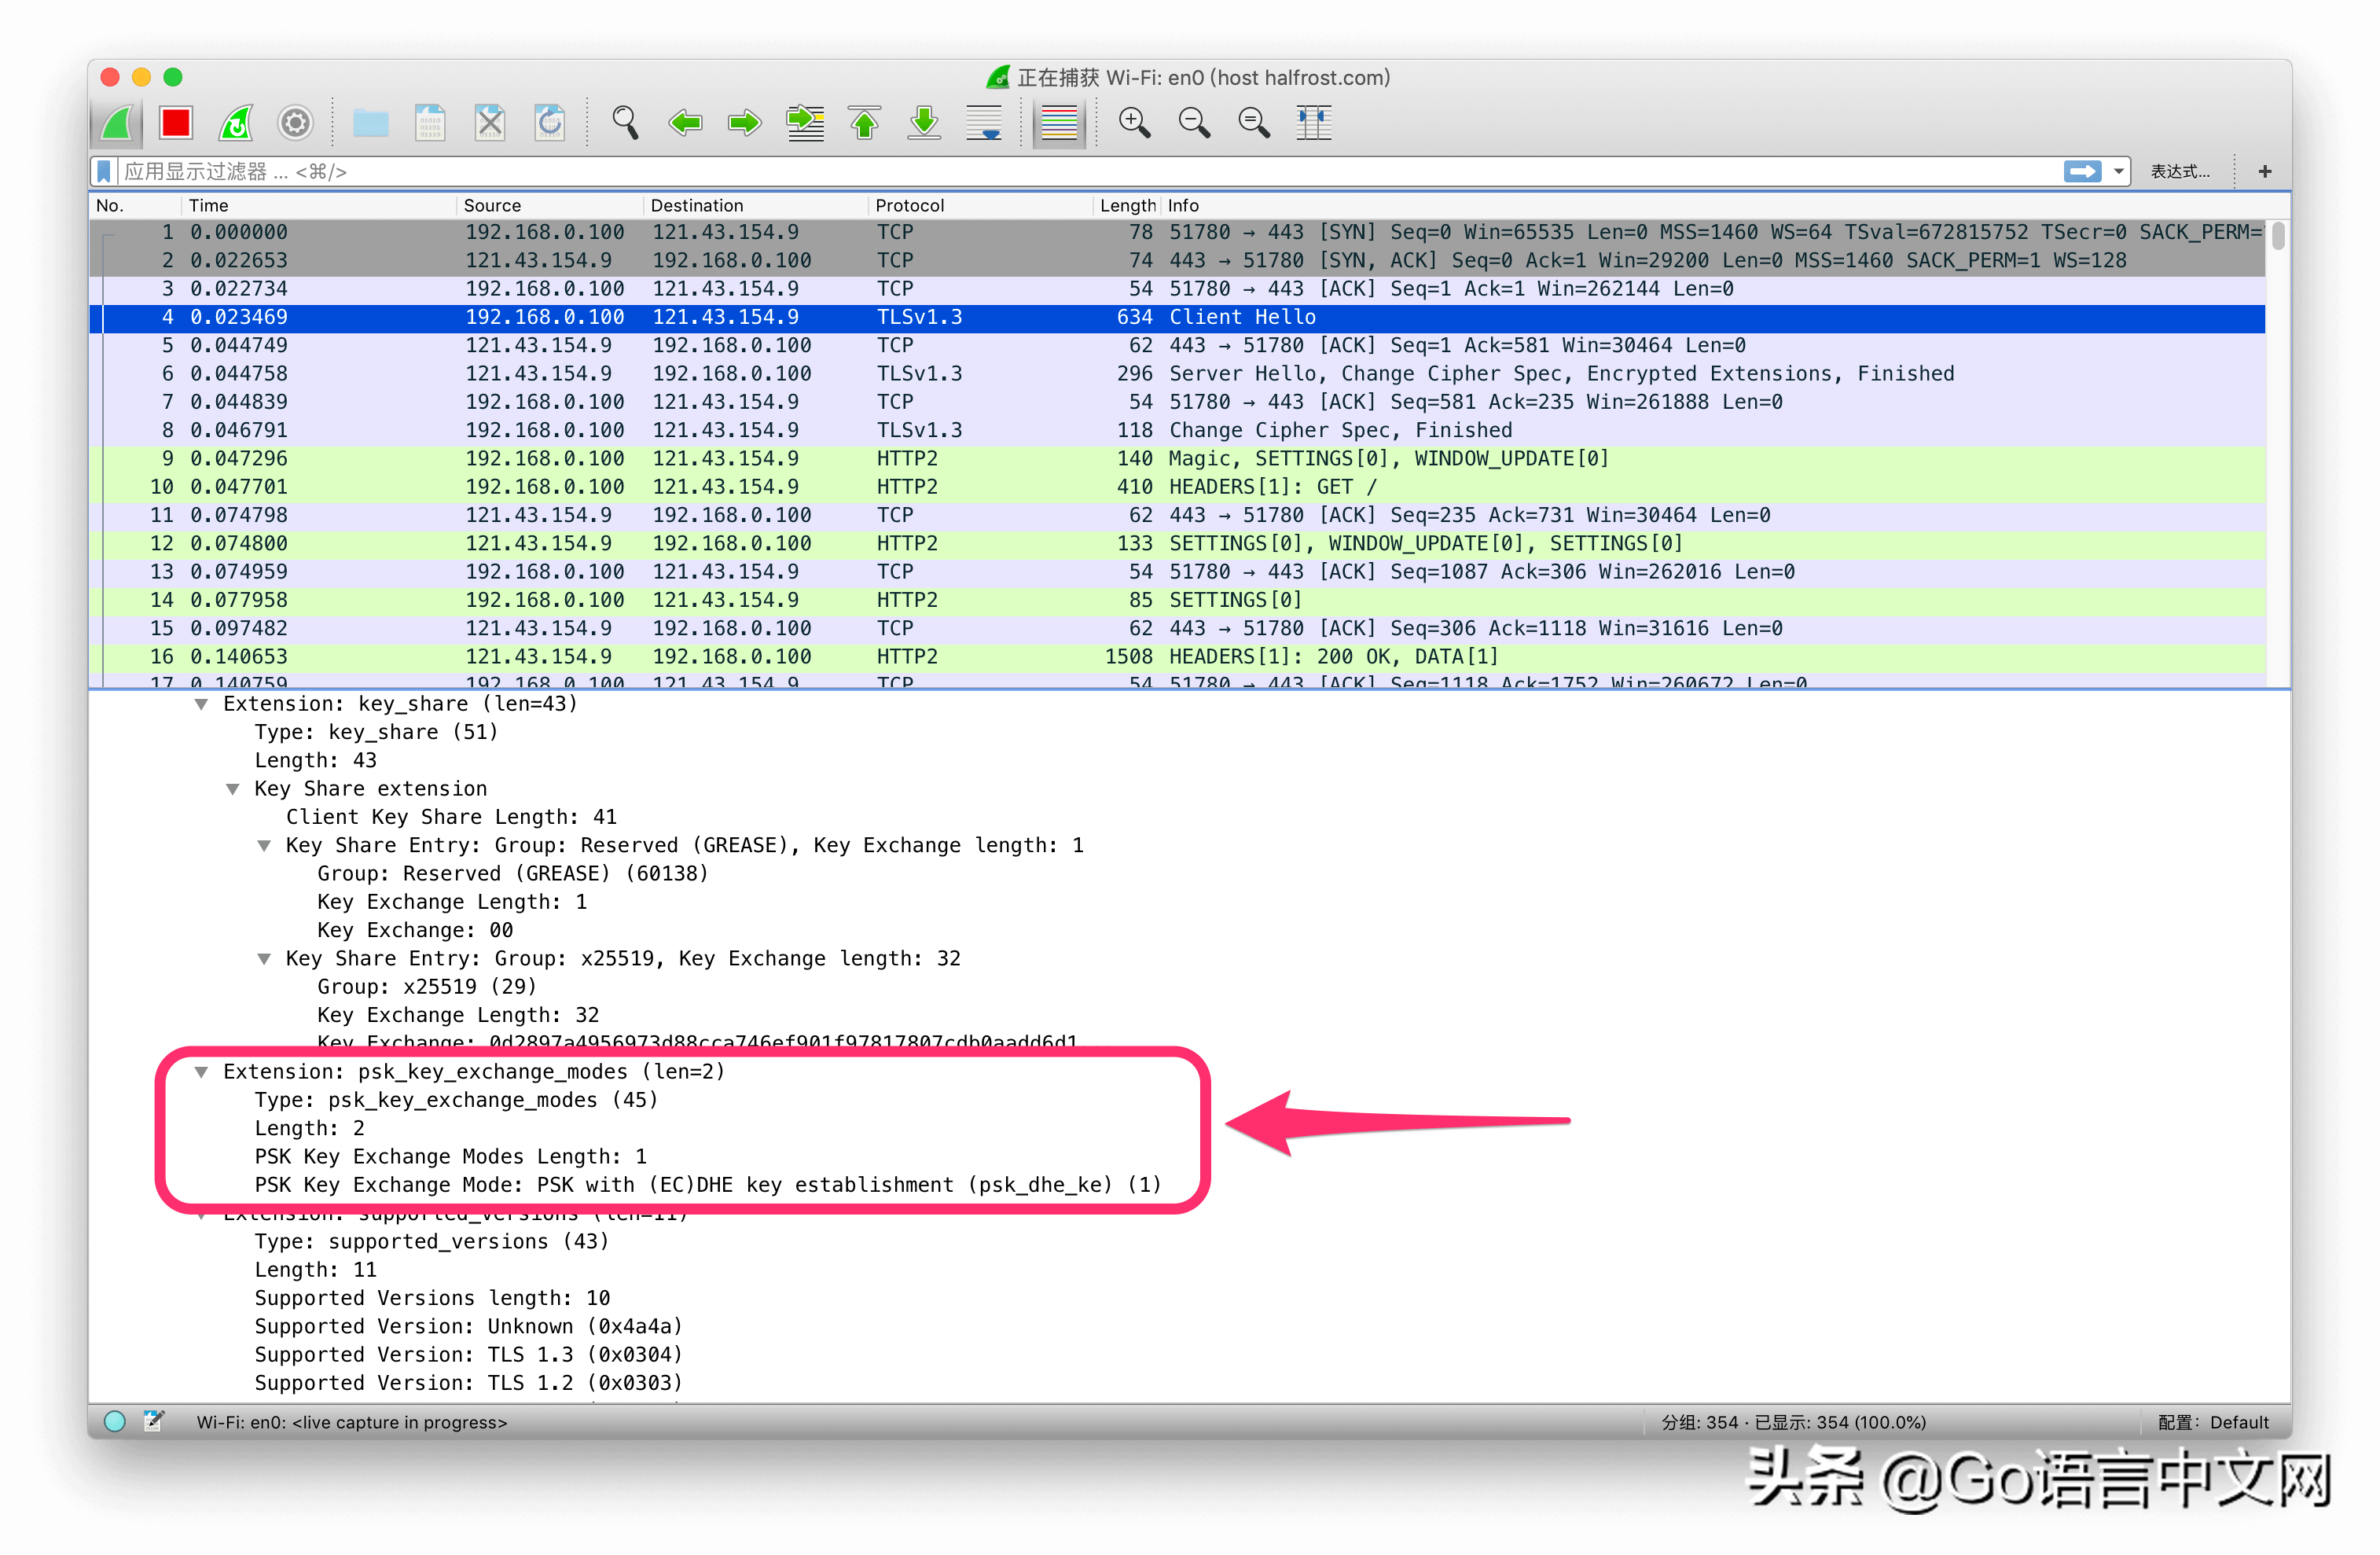Click the expert info status circle
The height and width of the screenshot is (1555, 2380).
[115, 1421]
